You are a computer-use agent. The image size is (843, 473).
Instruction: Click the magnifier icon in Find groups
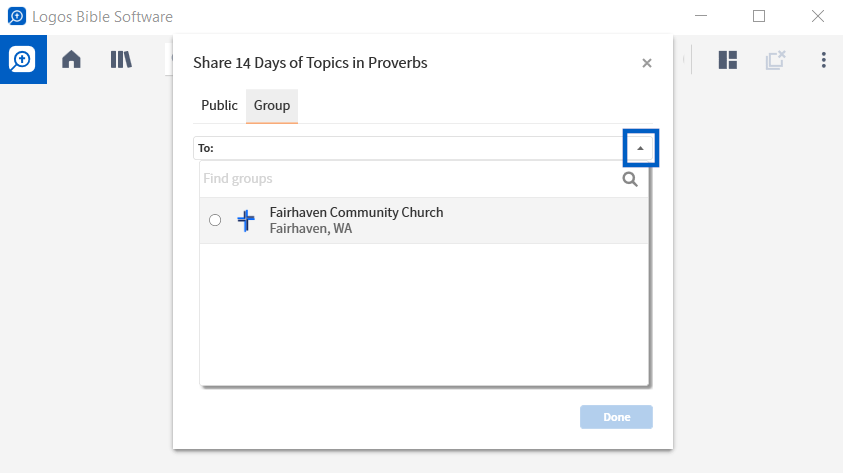pyautogui.click(x=630, y=179)
